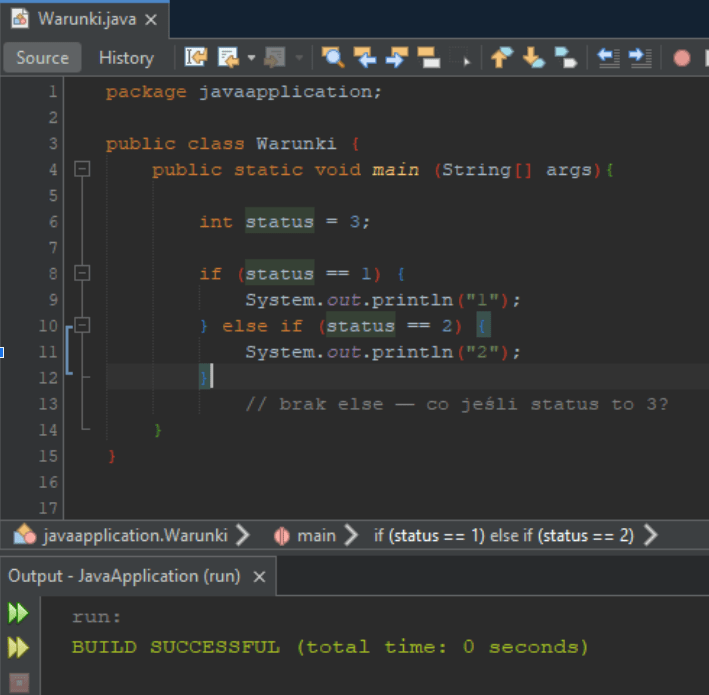Collapse the if (status == 1) fold
The image size is (709, 695).
[83, 273]
